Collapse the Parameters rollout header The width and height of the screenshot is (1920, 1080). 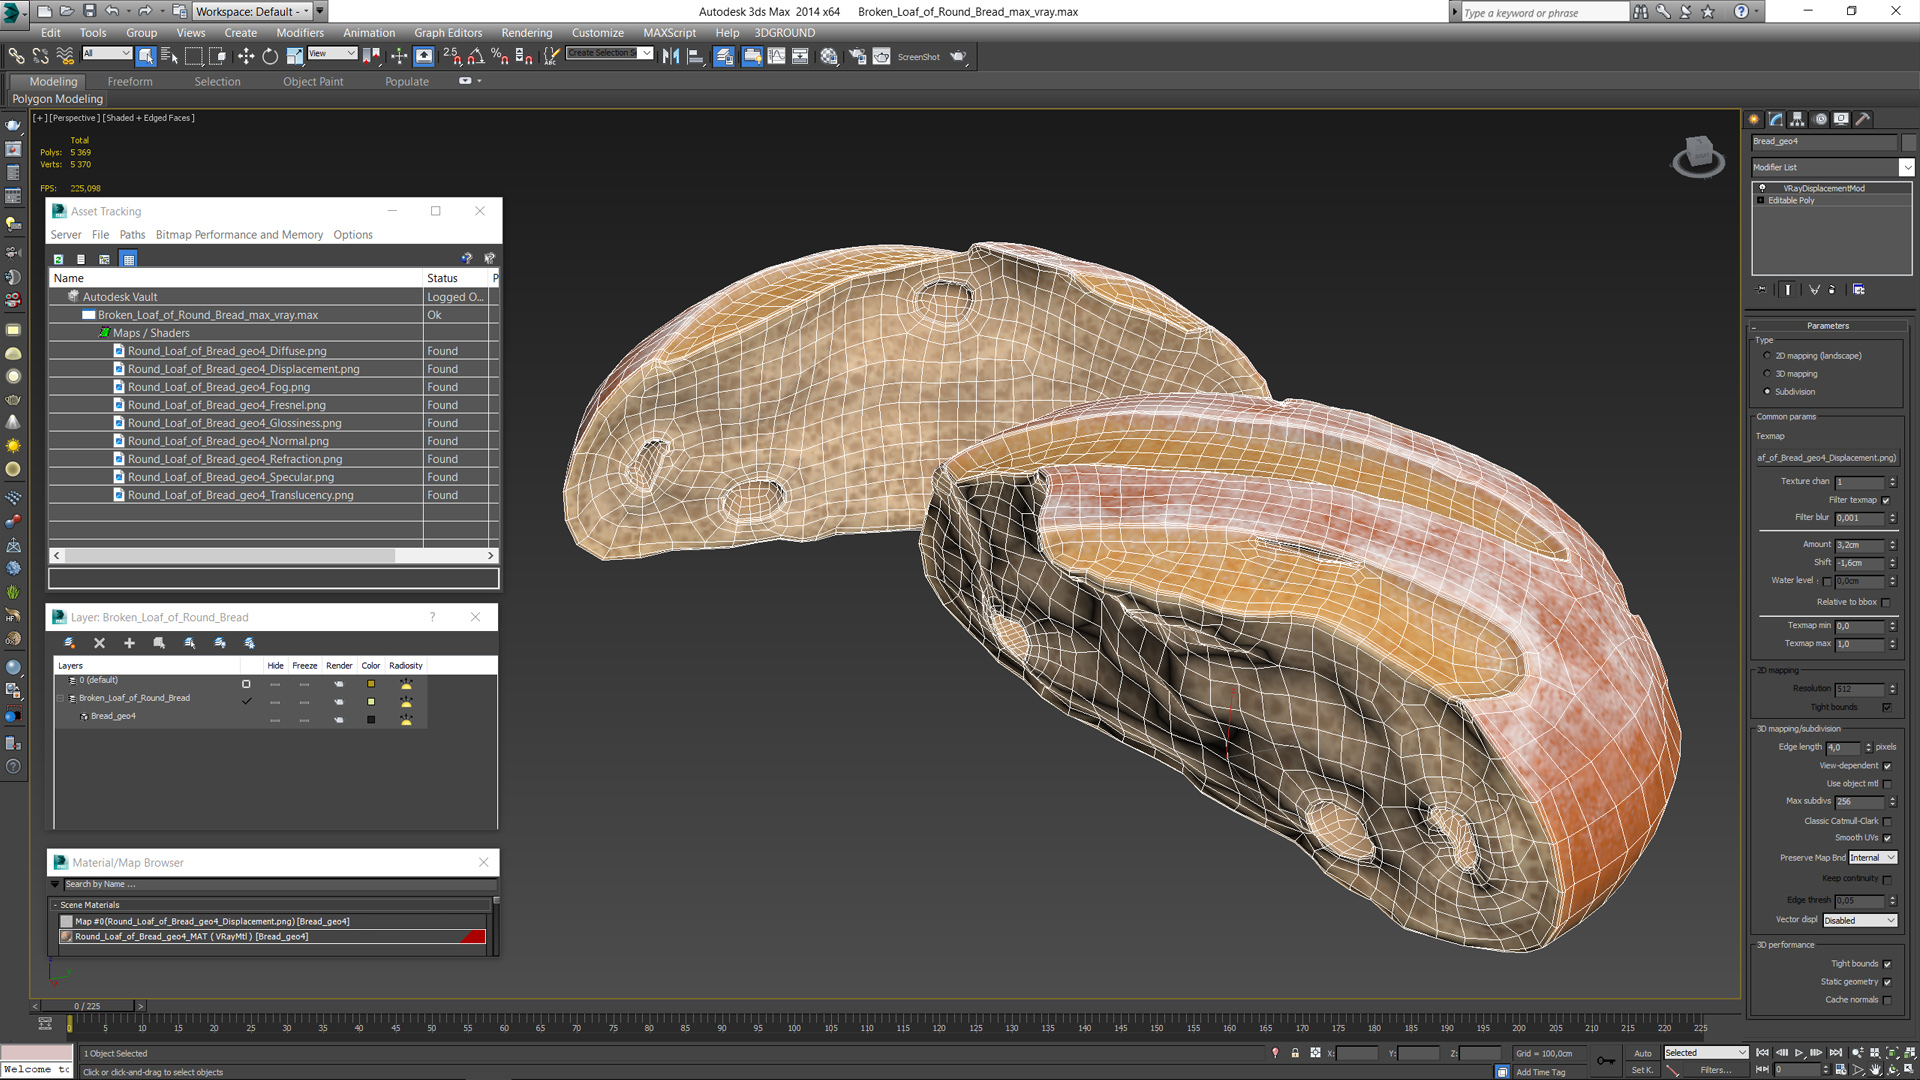tap(1827, 326)
